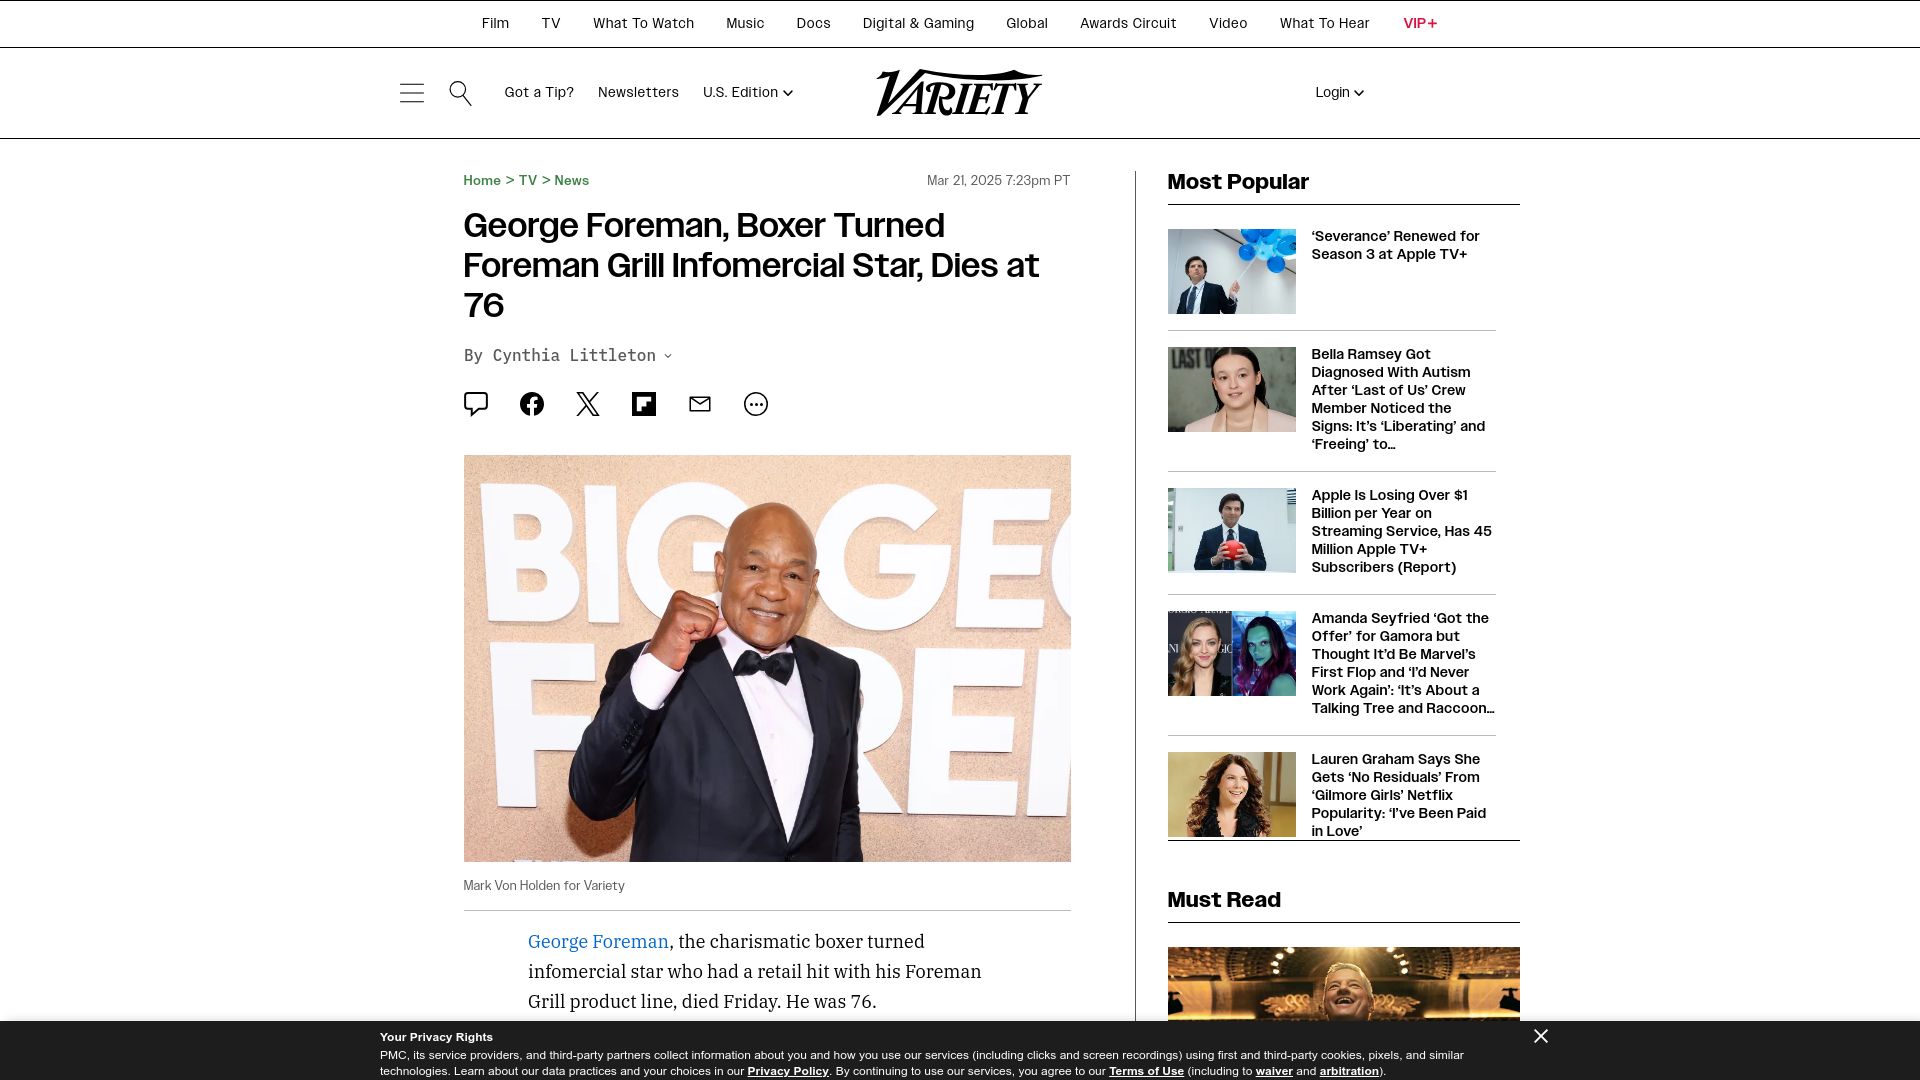Click the arbitration link in banner
The height and width of the screenshot is (1080, 1920).
point(1349,1071)
